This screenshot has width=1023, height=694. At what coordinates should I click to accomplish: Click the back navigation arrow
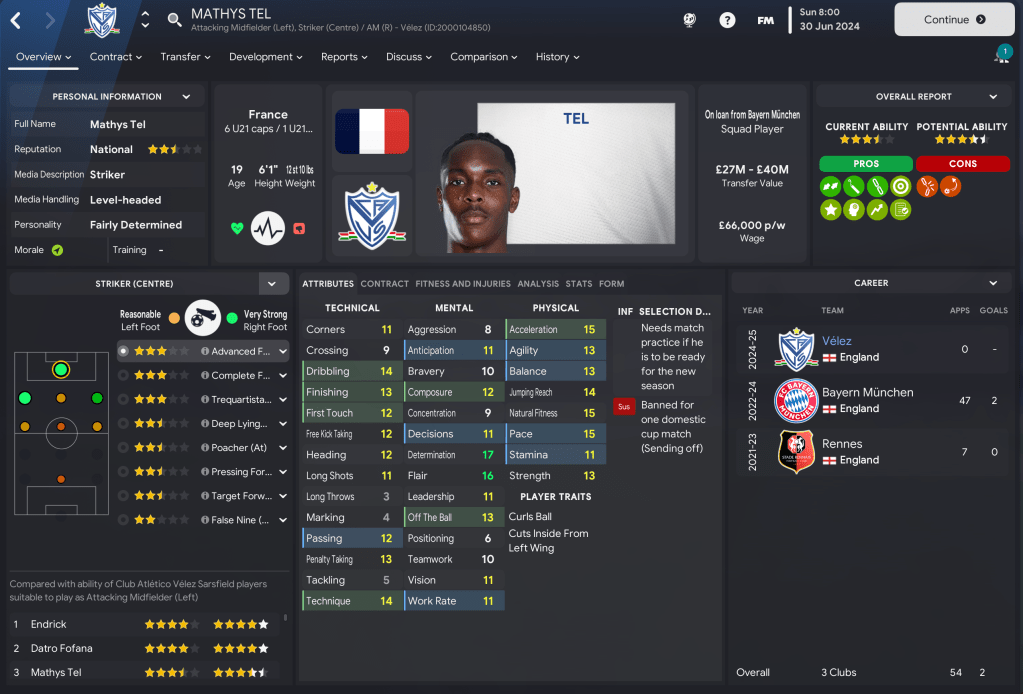(x=16, y=20)
